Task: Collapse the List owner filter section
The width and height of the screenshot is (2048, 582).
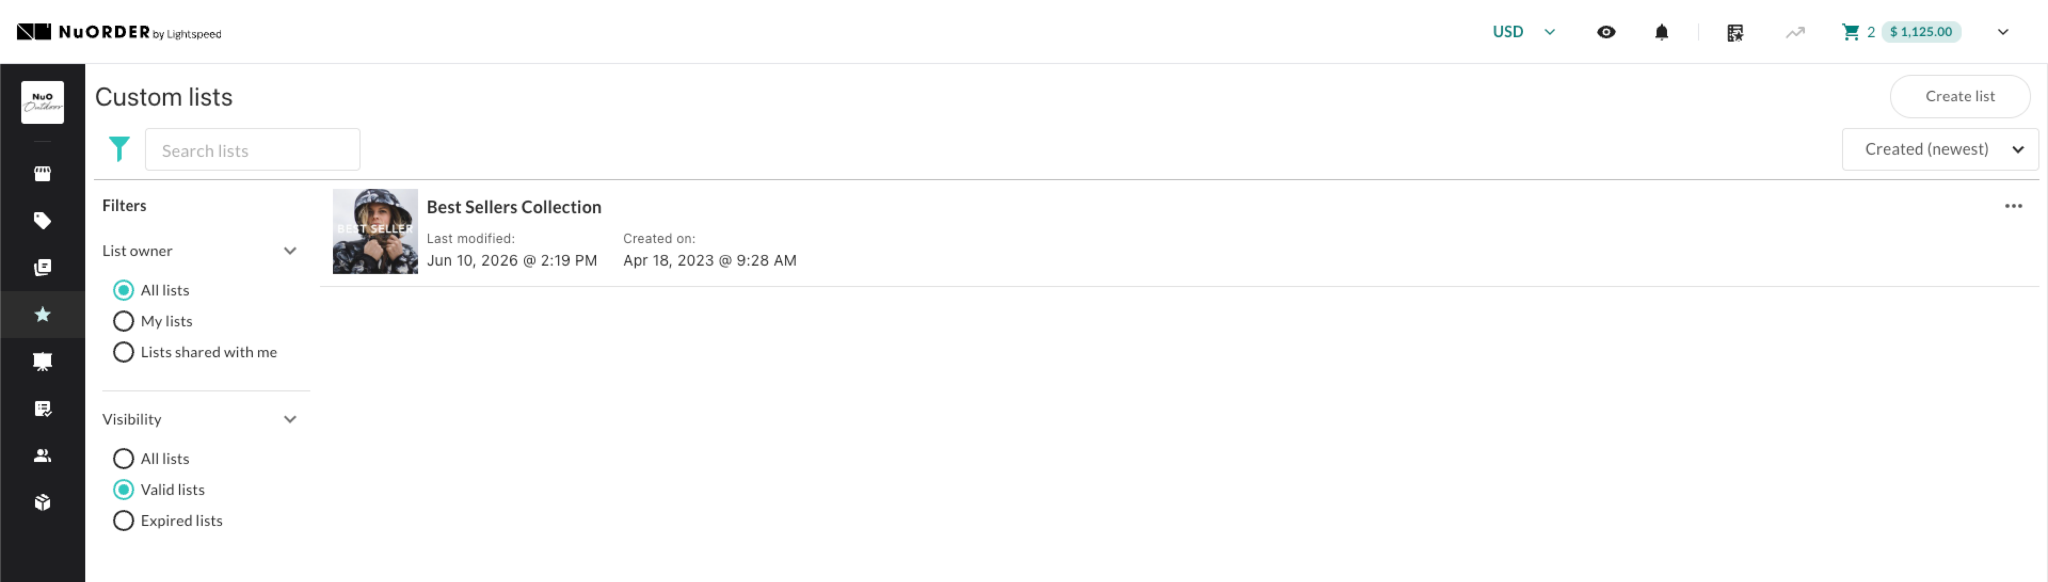Action: (x=290, y=250)
